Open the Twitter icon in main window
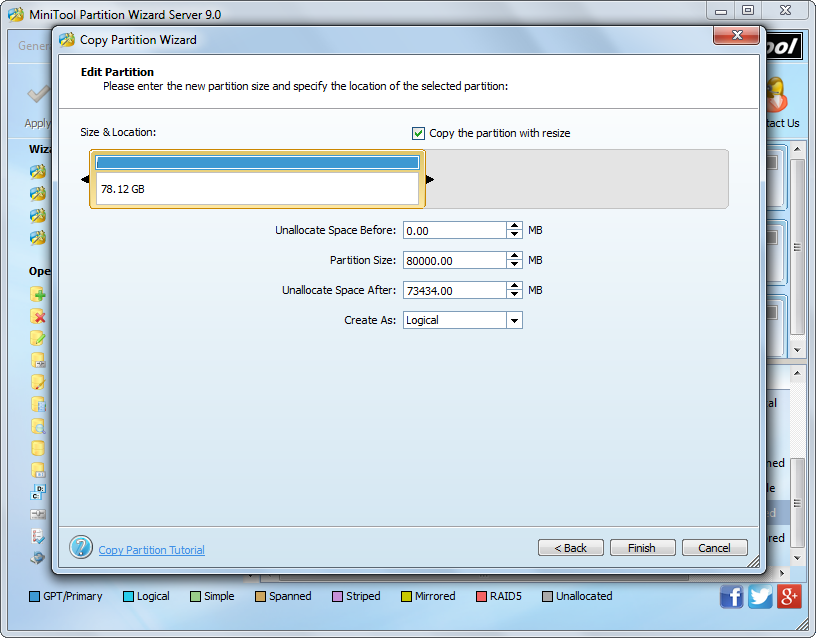This screenshot has width=816, height=638. click(x=760, y=596)
